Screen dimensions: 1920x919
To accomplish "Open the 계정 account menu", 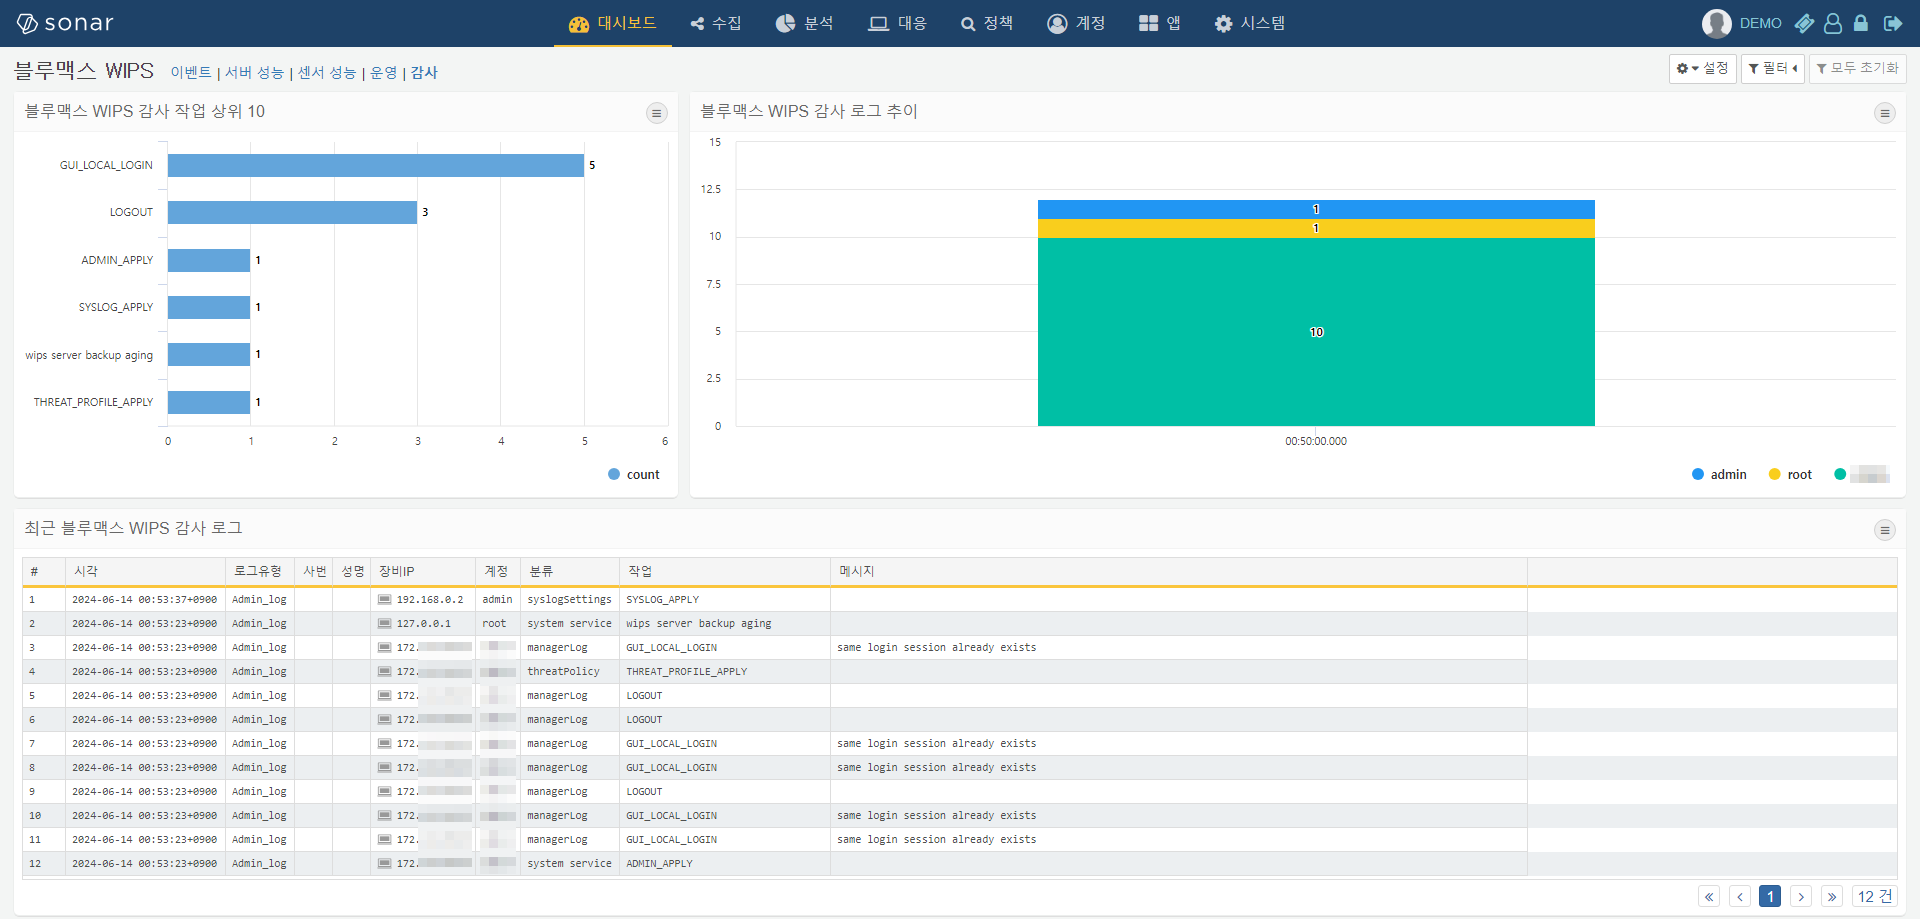I will (x=1076, y=23).
